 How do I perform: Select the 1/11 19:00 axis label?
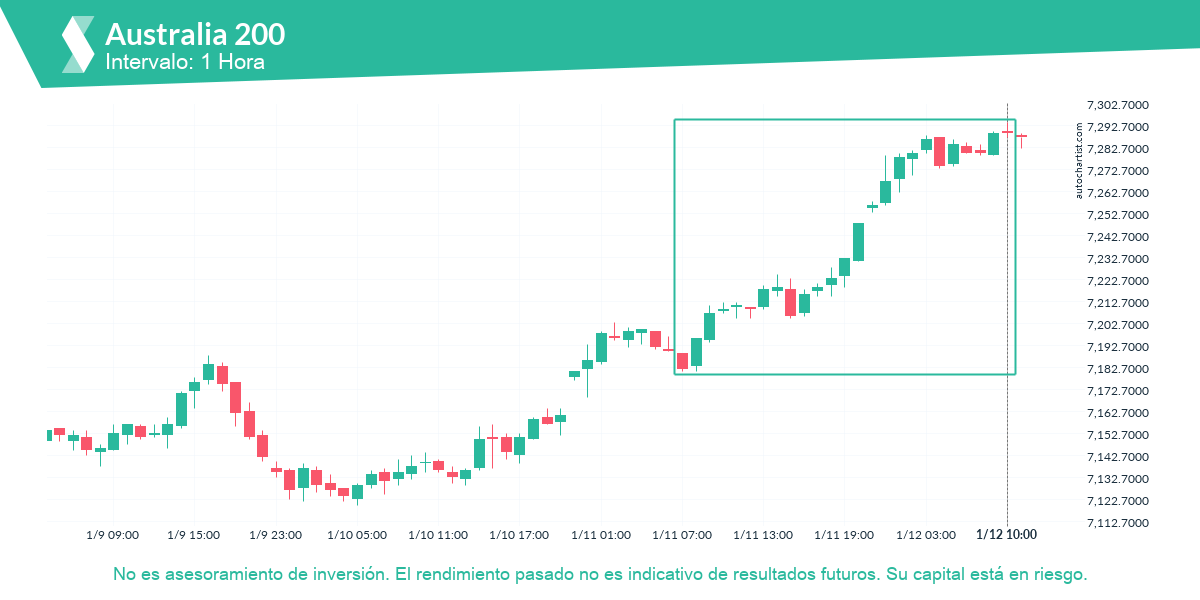846,535
